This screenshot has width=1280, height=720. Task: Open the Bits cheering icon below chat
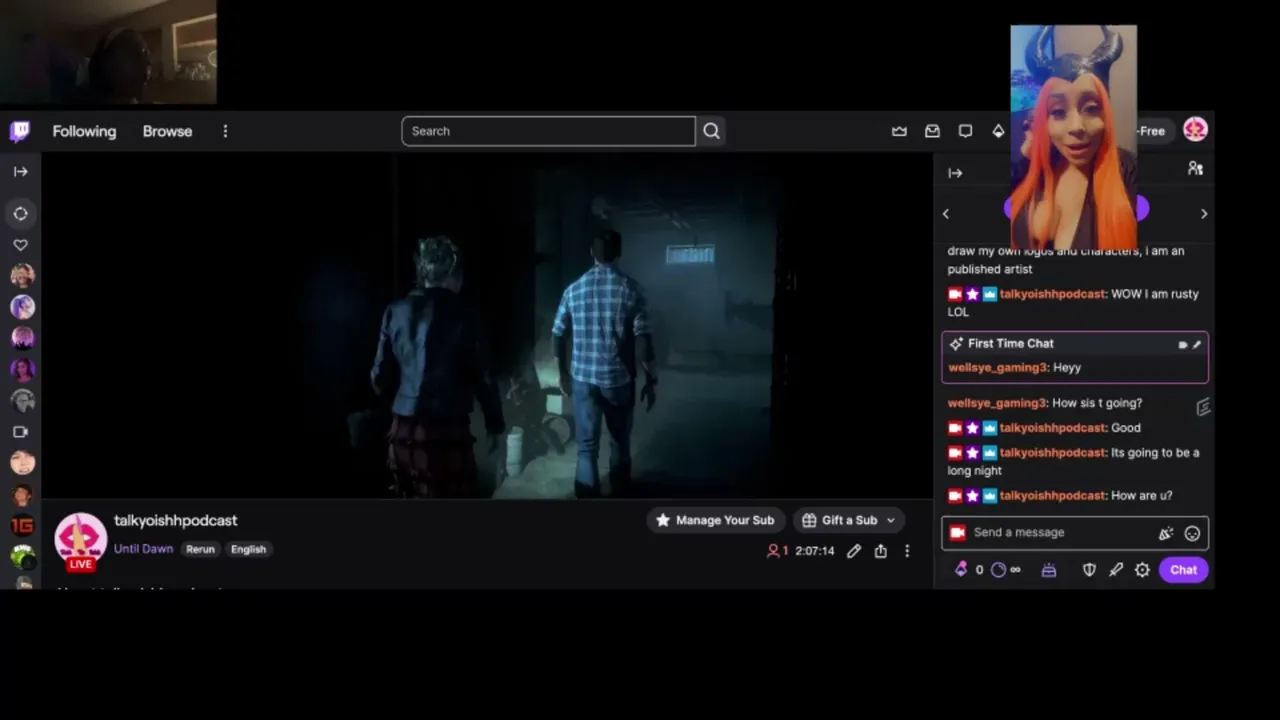tap(961, 569)
